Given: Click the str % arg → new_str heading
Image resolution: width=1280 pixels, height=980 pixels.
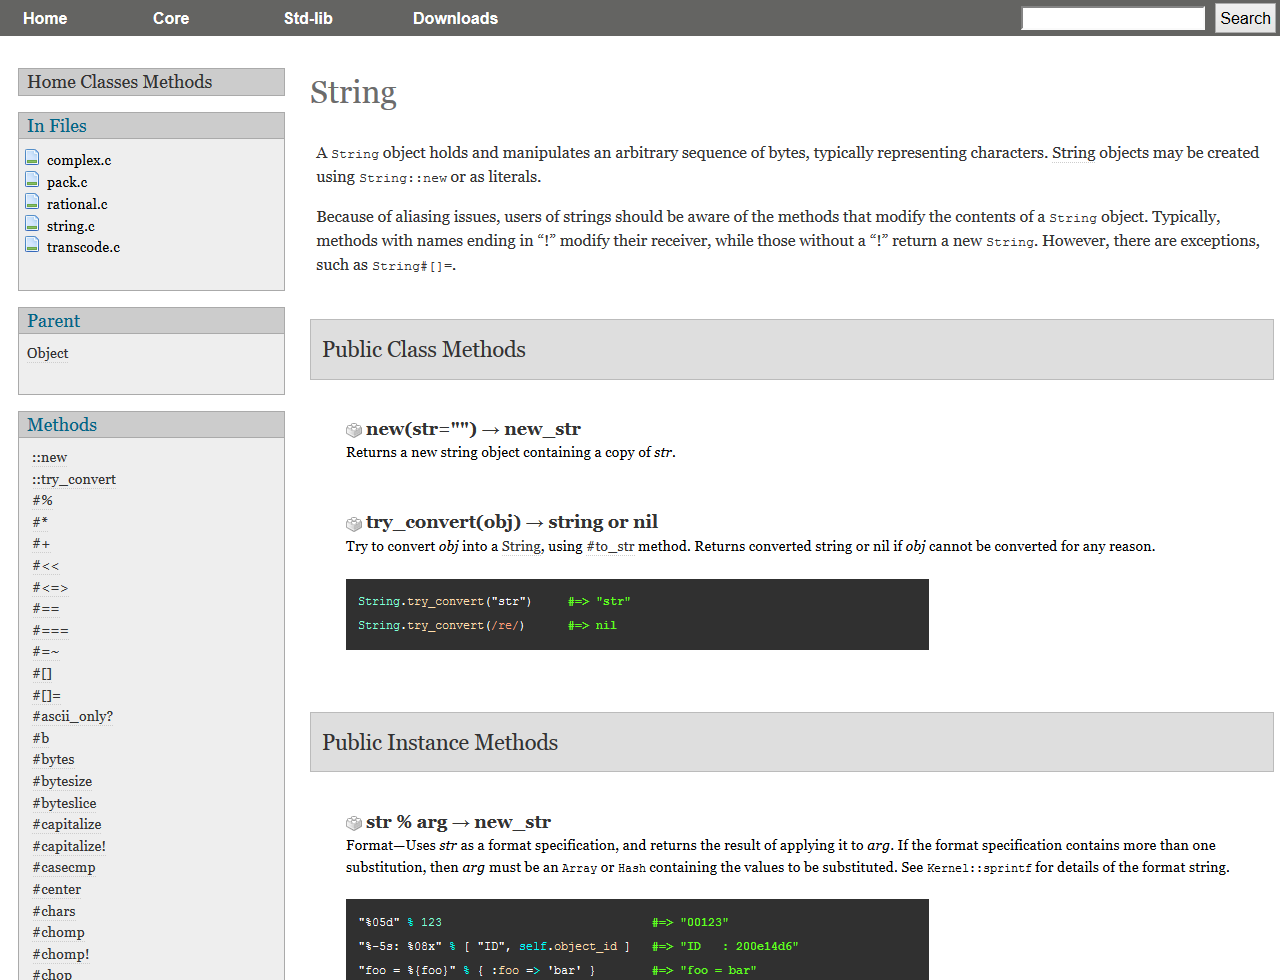Looking at the screenshot, I should click(x=458, y=822).
